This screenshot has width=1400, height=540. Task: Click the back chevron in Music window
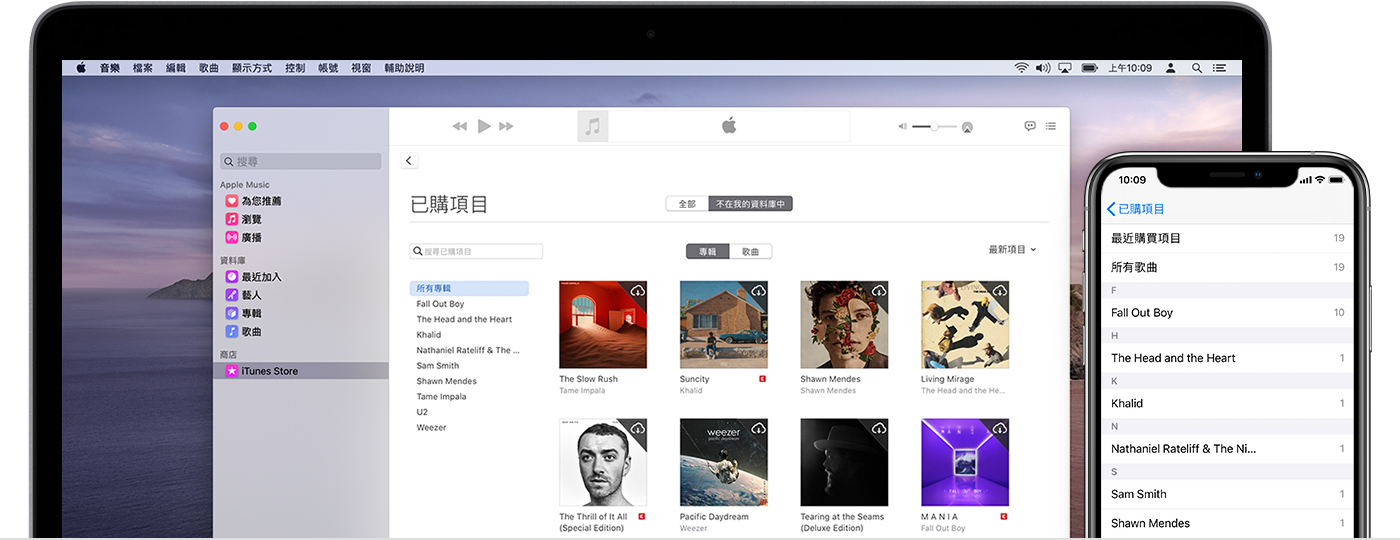click(x=409, y=161)
